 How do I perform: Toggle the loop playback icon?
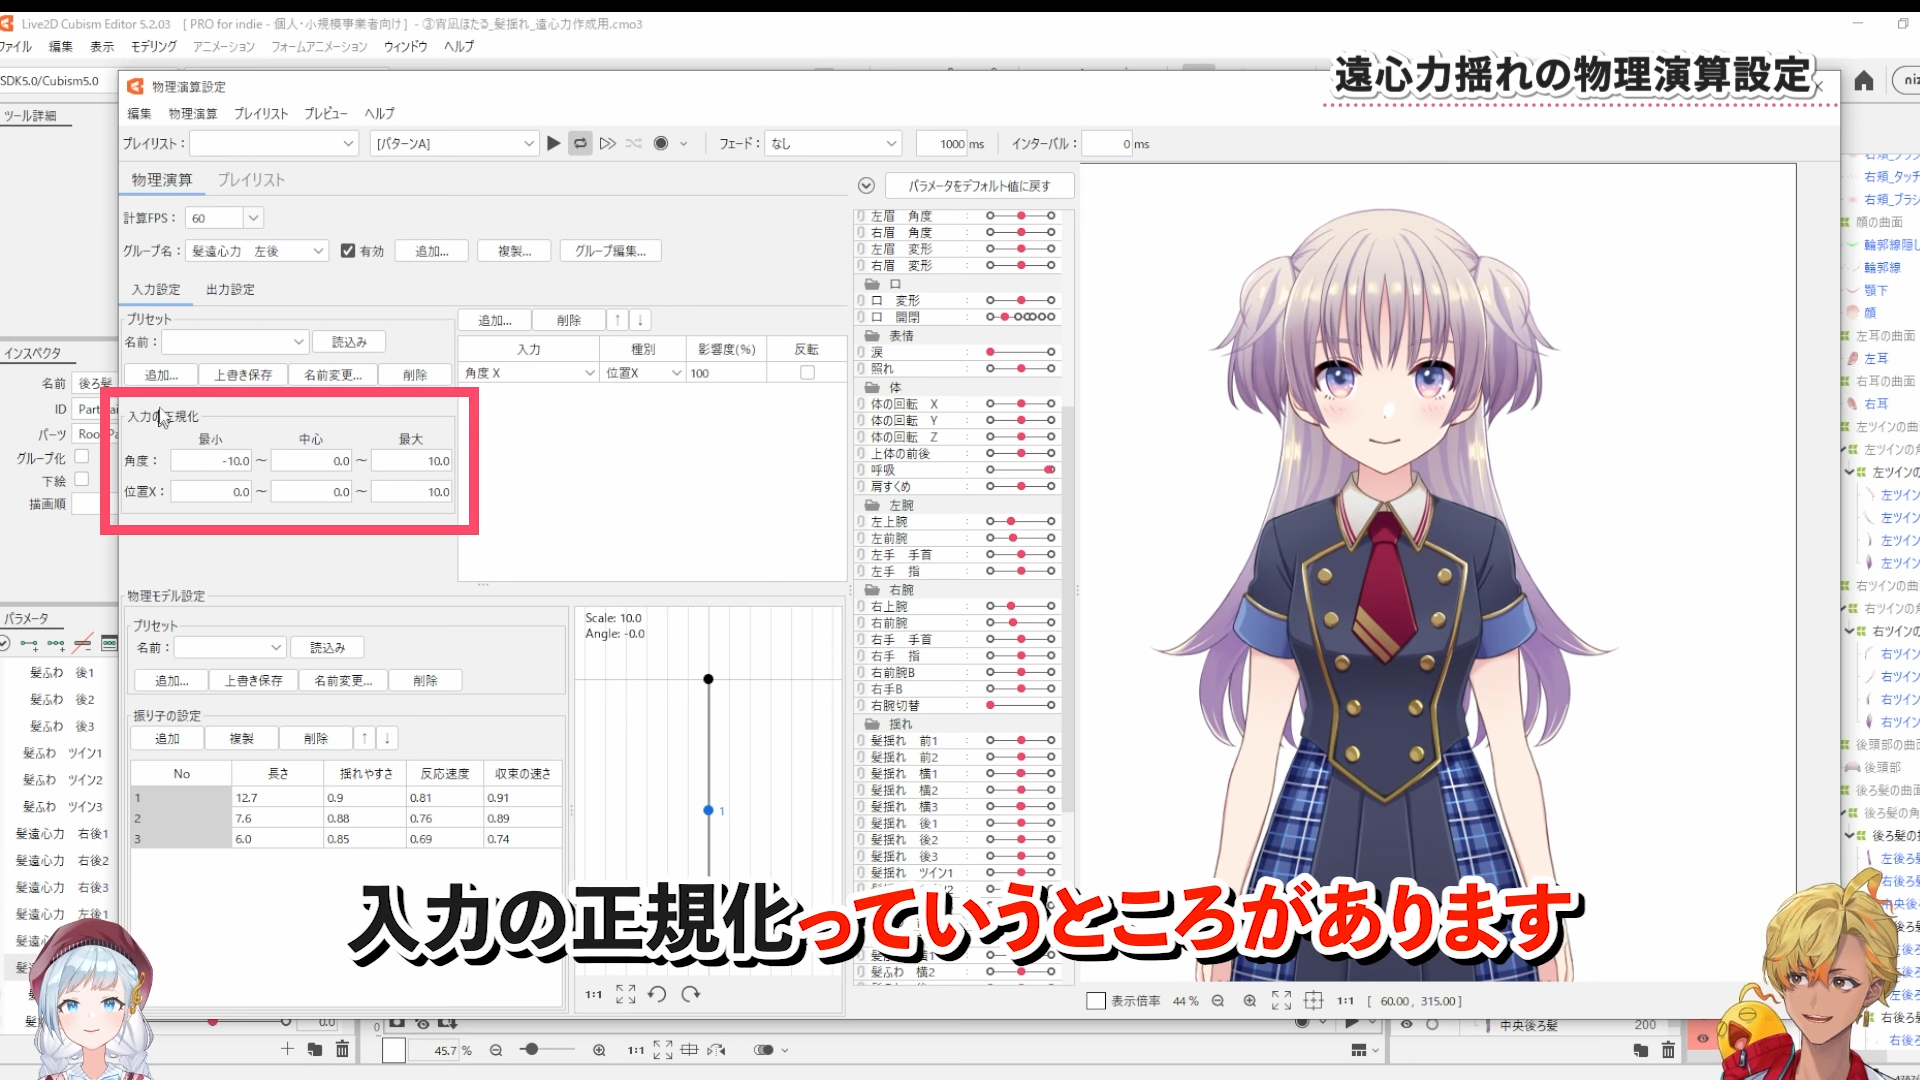[x=580, y=144]
